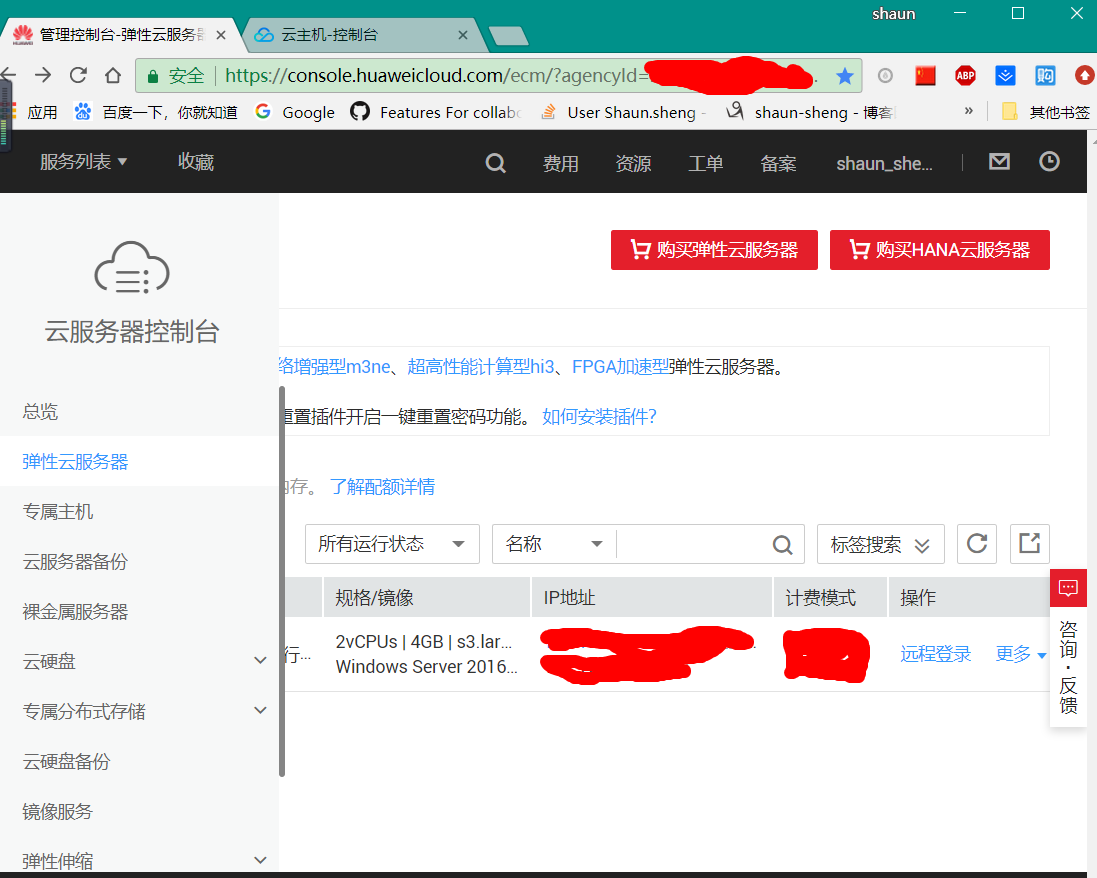Open the shaun-sheng blog bookmark
This screenshot has width=1097, height=878.
(x=811, y=112)
